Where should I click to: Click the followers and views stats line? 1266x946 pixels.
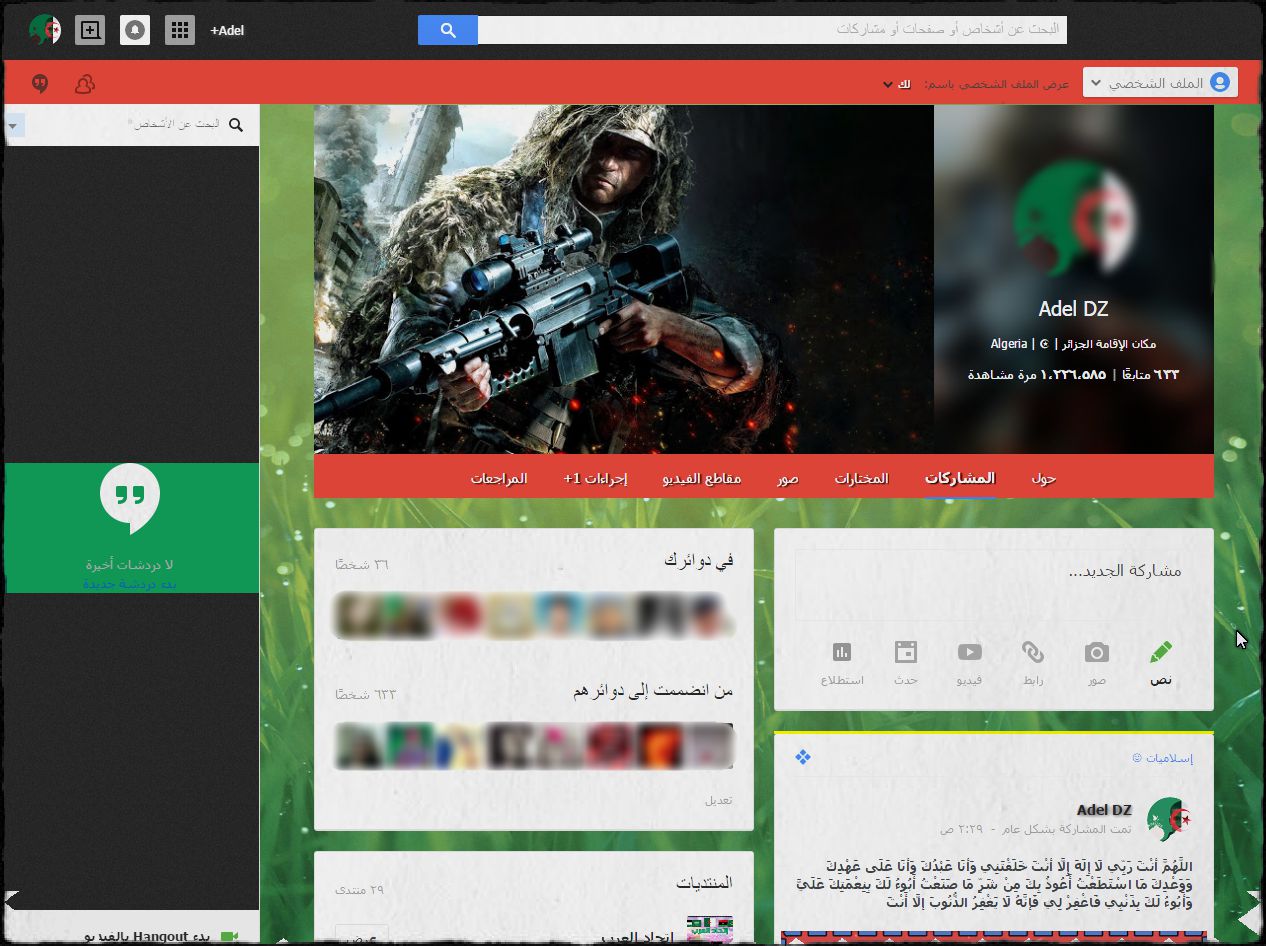point(1073,375)
